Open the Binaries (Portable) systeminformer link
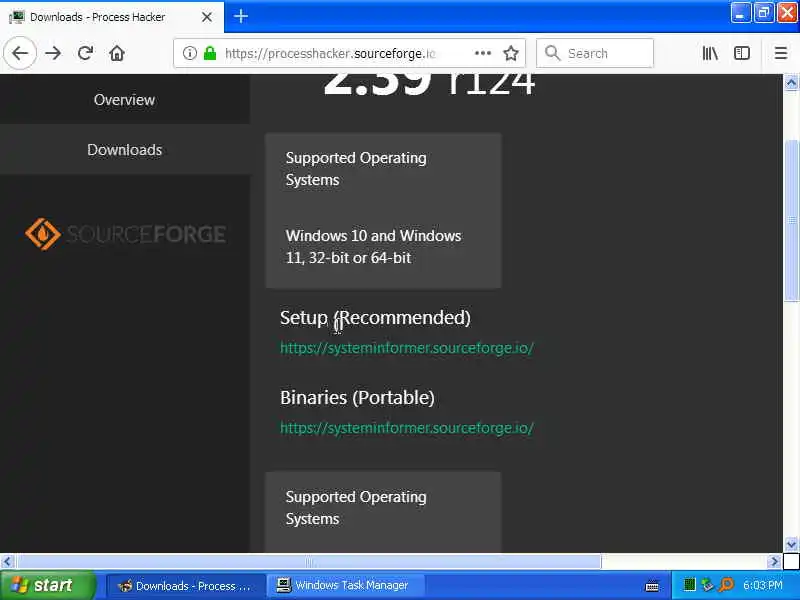The image size is (800, 600). [x=407, y=428]
